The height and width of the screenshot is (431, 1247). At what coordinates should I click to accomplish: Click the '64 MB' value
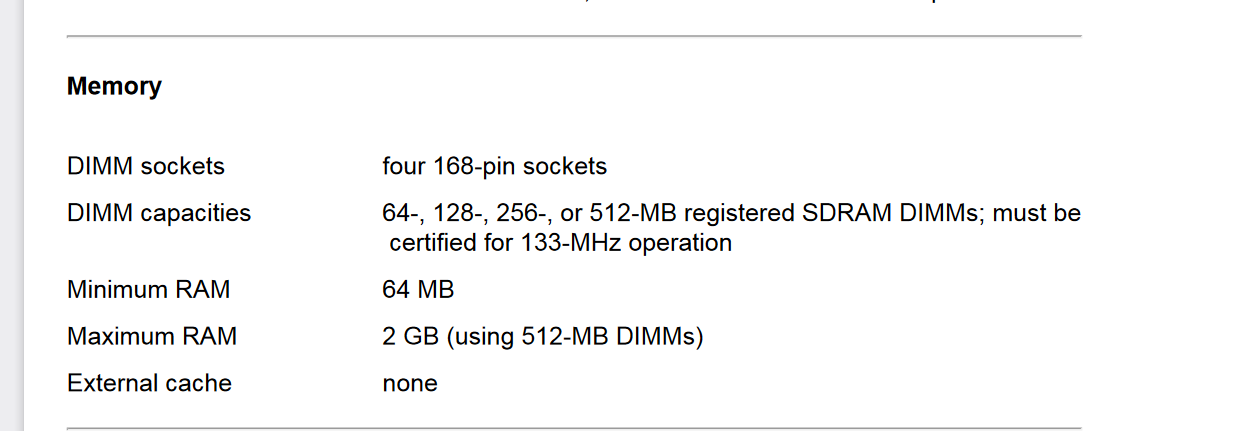tap(418, 290)
